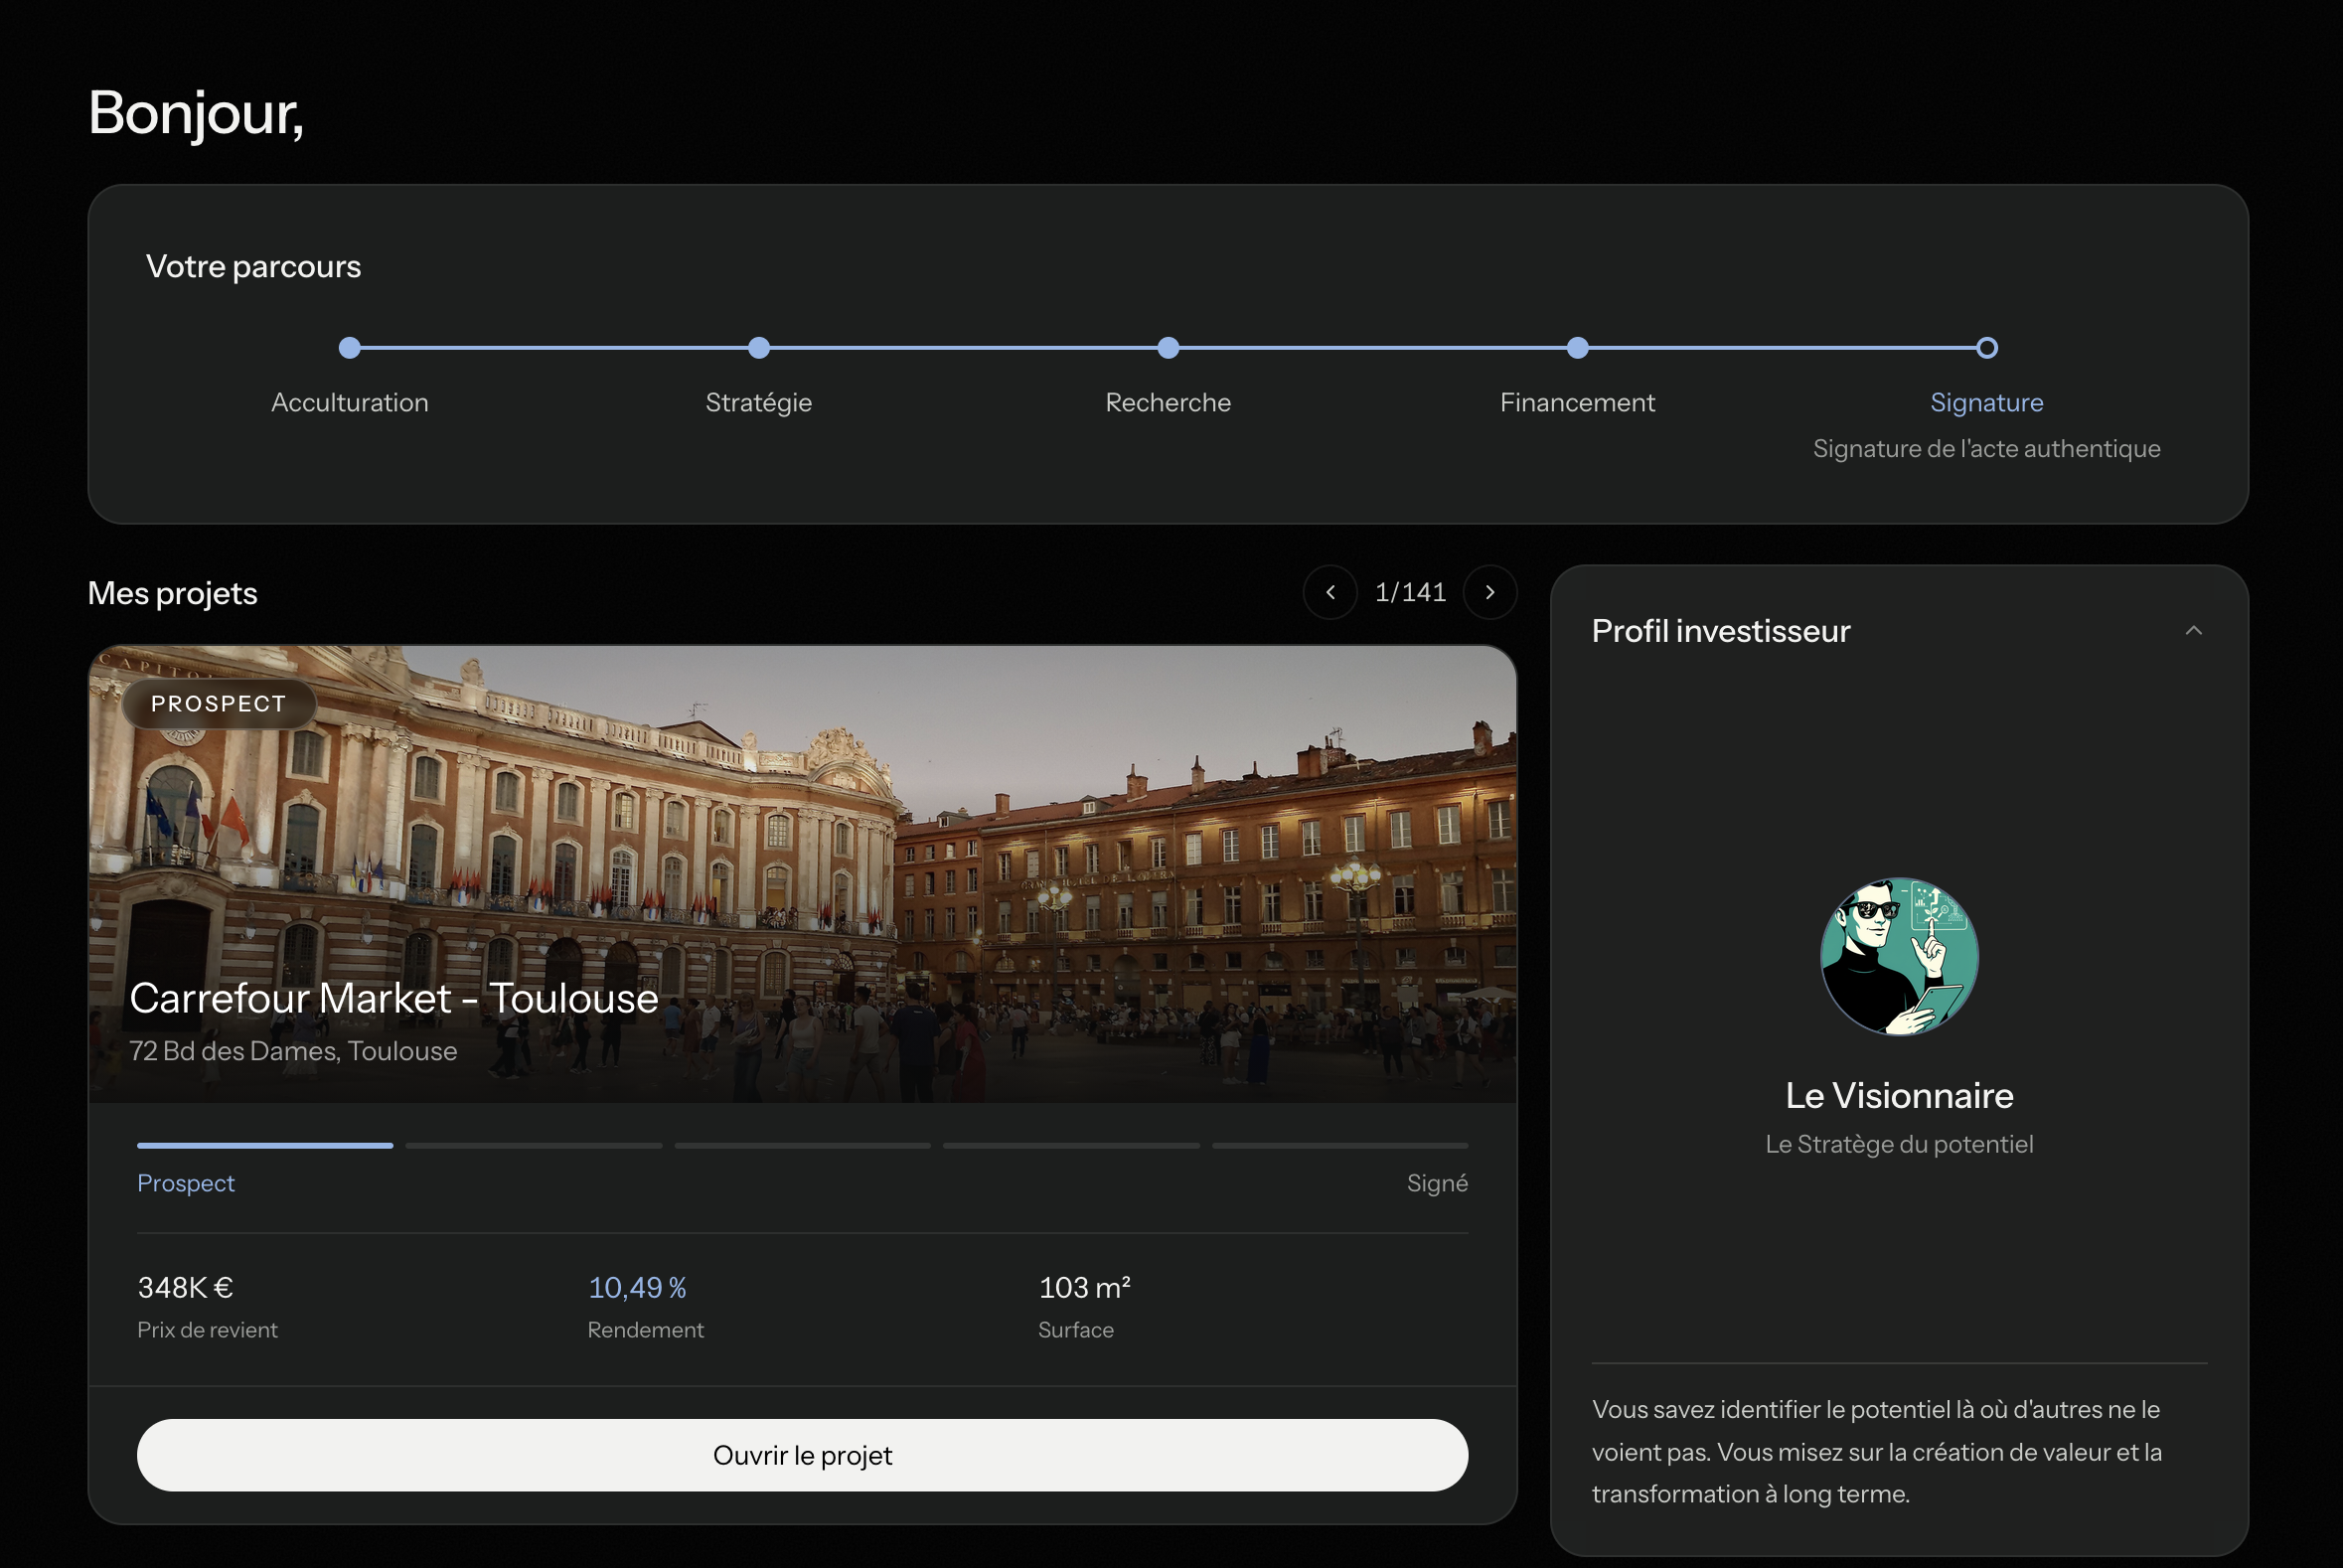Click the Le Visionnaire avatar illustration

click(x=1899, y=957)
